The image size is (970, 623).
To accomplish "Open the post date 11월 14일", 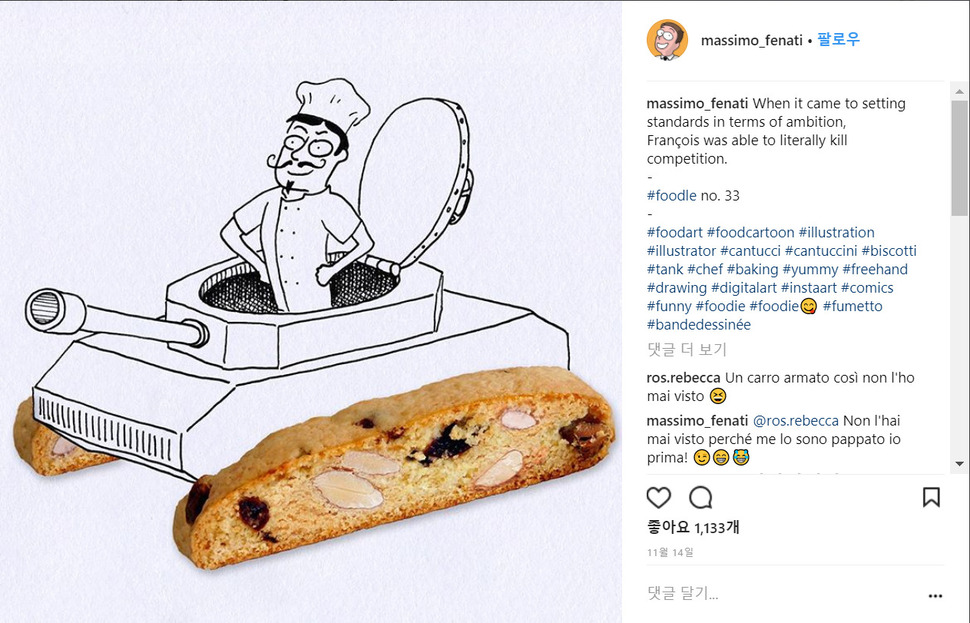I will point(671,552).
